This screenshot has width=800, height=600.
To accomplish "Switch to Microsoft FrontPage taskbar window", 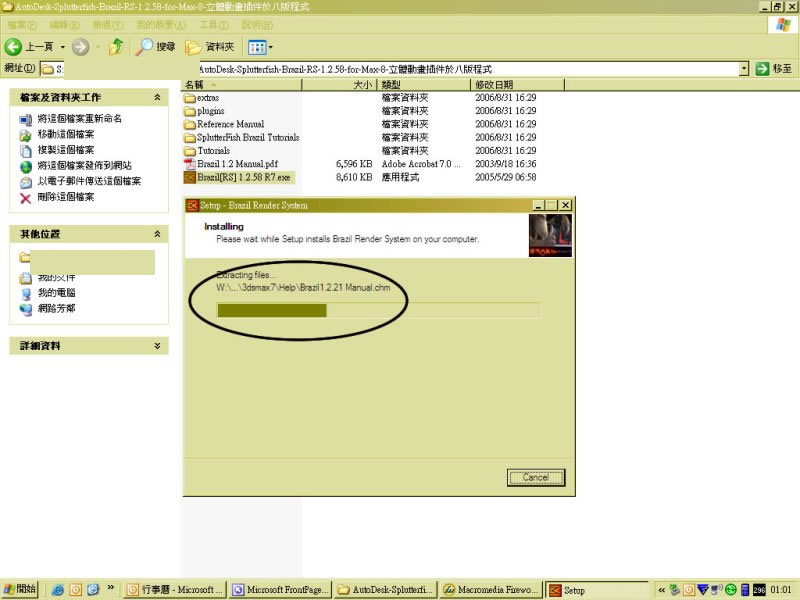I will tap(280, 590).
